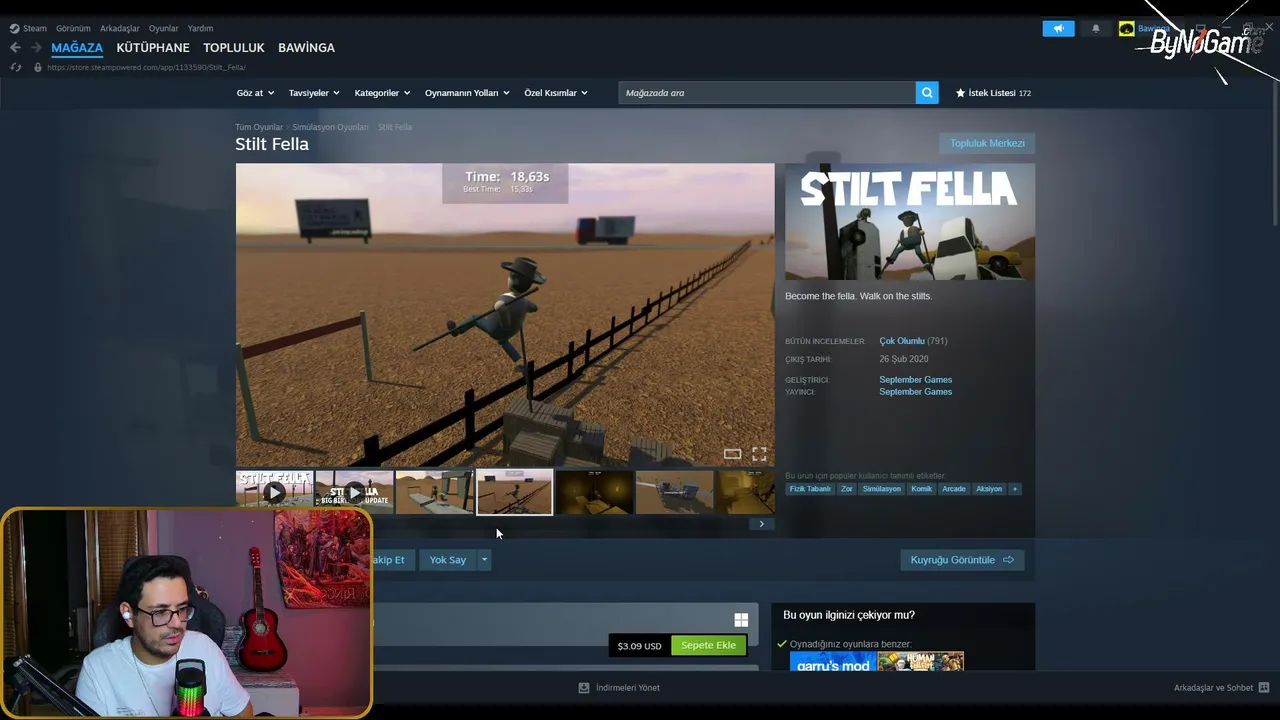The image size is (1280, 720).
Task: Open the announcements megaphone button
Action: tap(1058, 28)
